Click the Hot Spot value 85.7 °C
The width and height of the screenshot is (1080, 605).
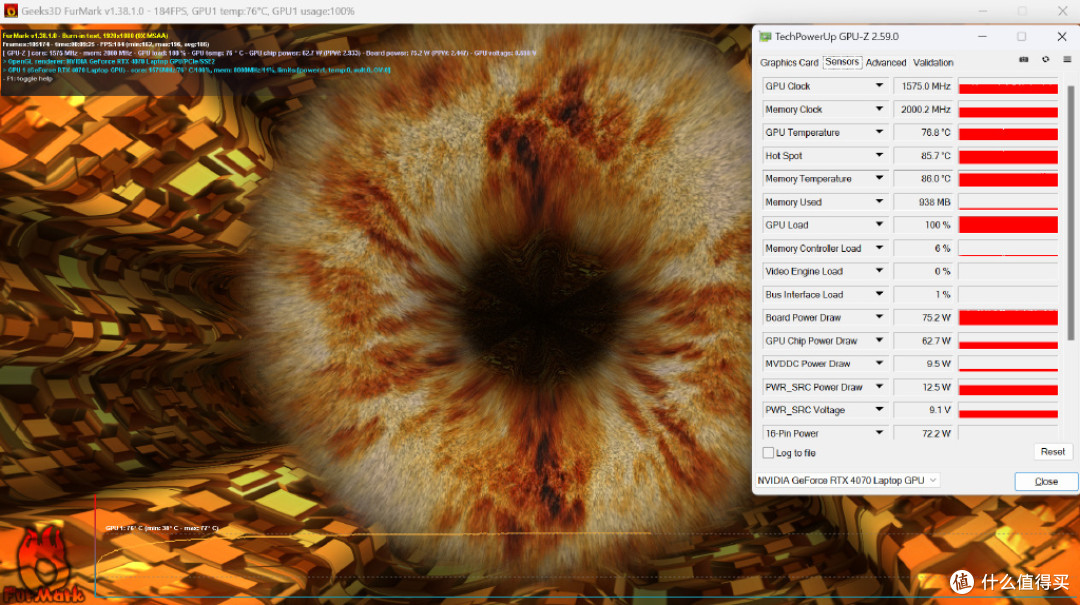pyautogui.click(x=925, y=156)
